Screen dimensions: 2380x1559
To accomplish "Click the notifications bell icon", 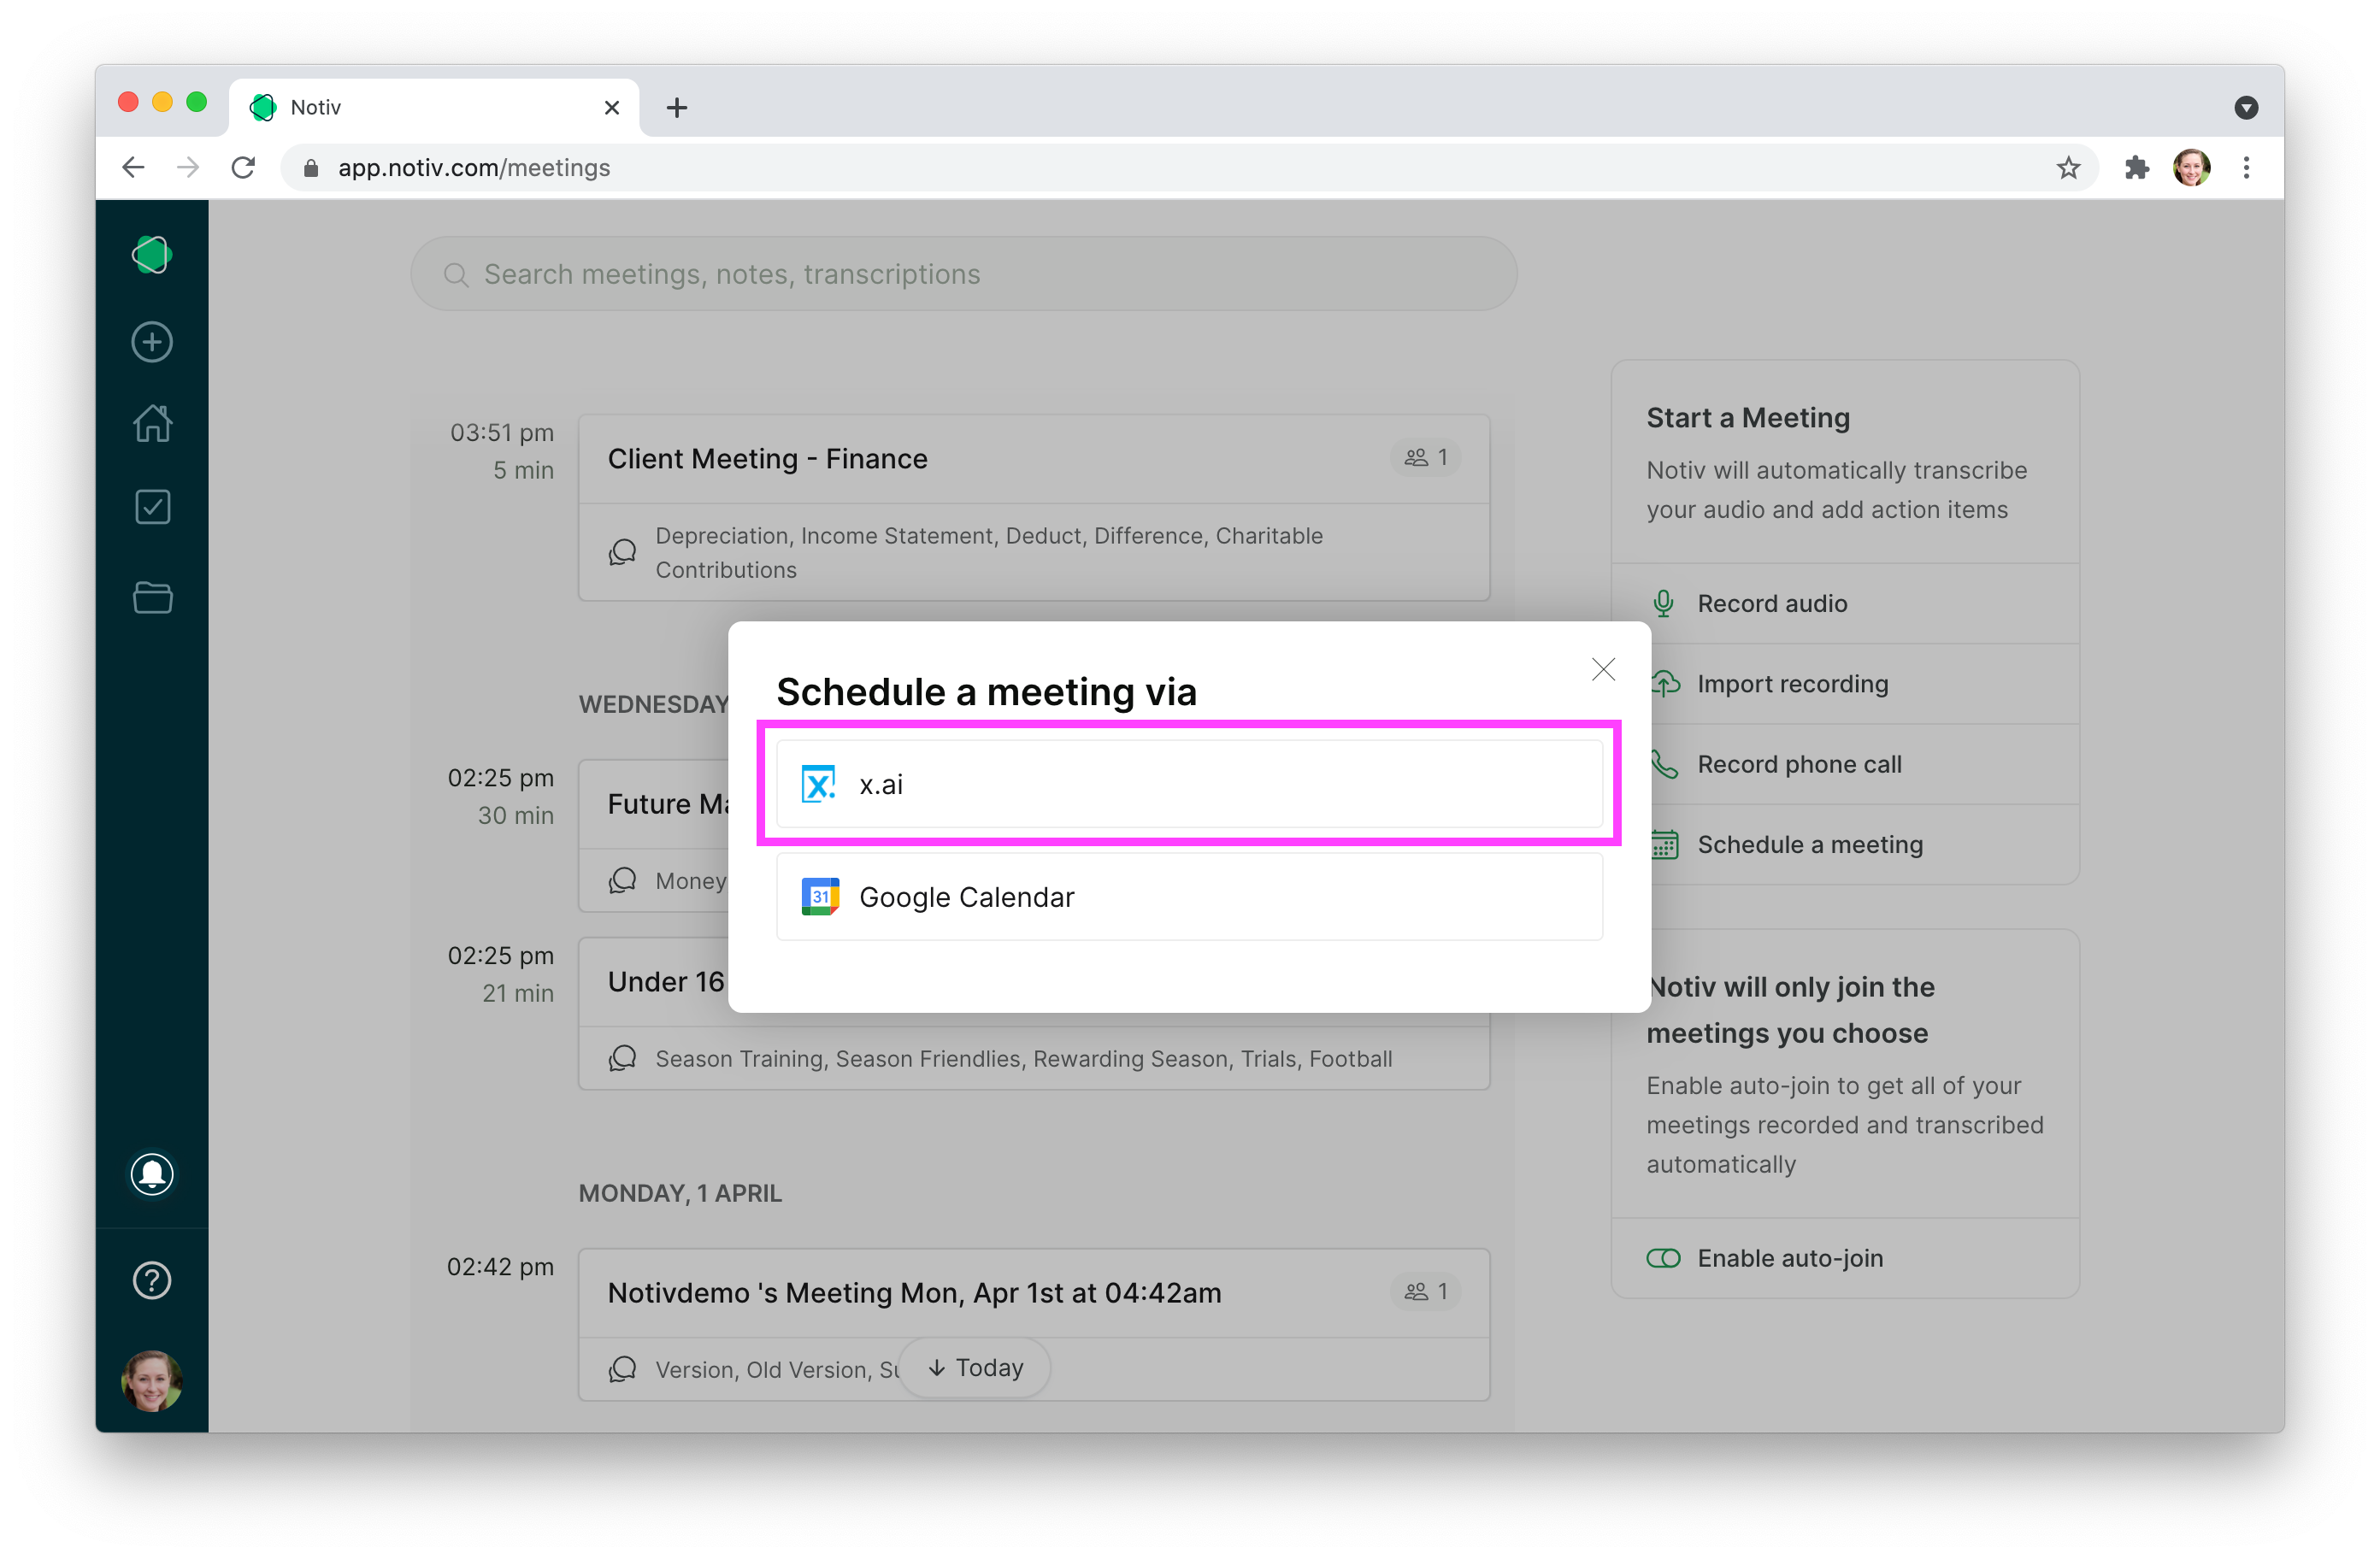I will (152, 1173).
